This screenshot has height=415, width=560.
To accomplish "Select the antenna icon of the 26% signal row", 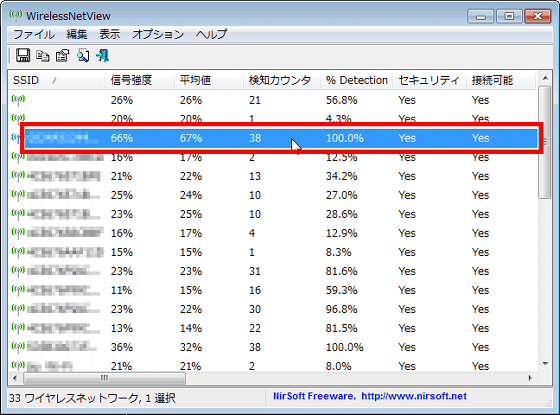I will 18,100.
